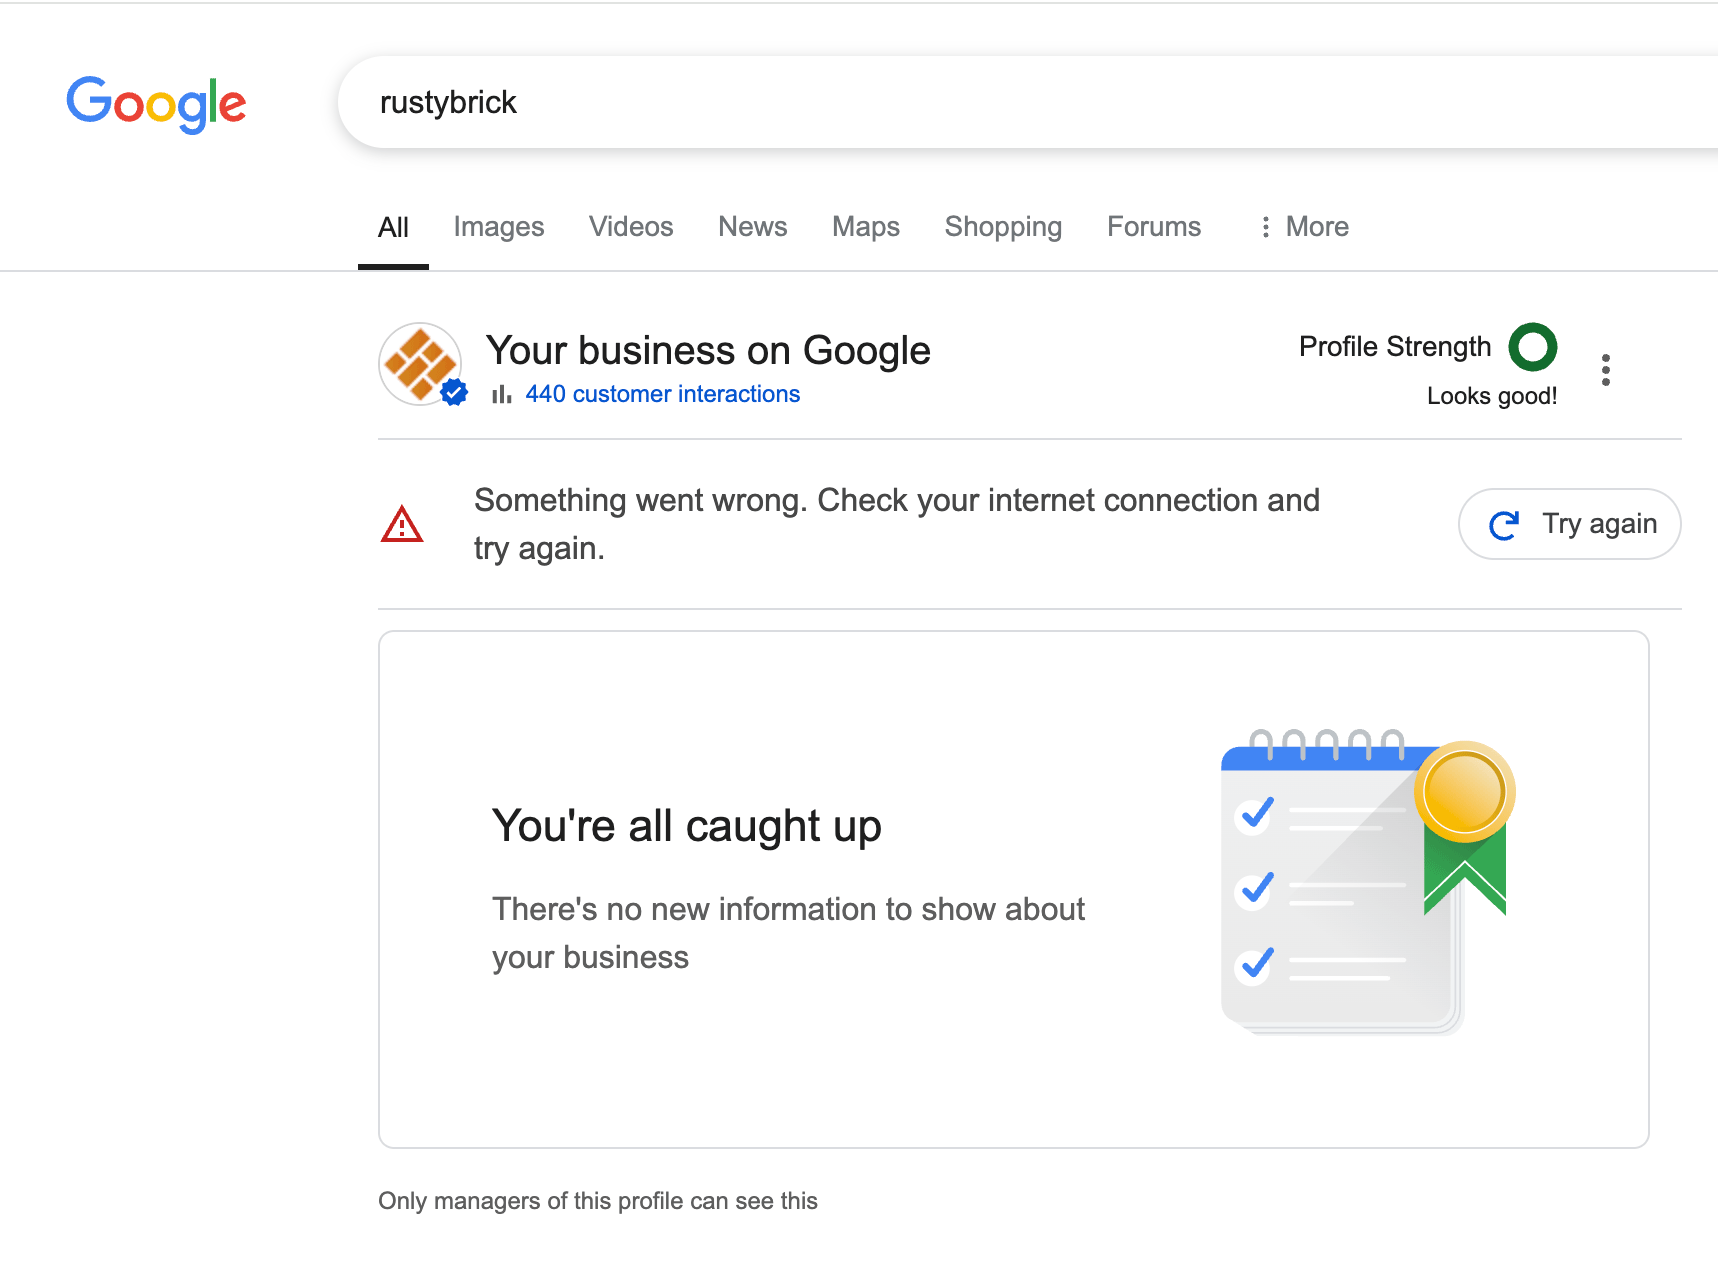Click the RustyBrick business logo thumbnail
This screenshot has width=1718, height=1276.
420,363
